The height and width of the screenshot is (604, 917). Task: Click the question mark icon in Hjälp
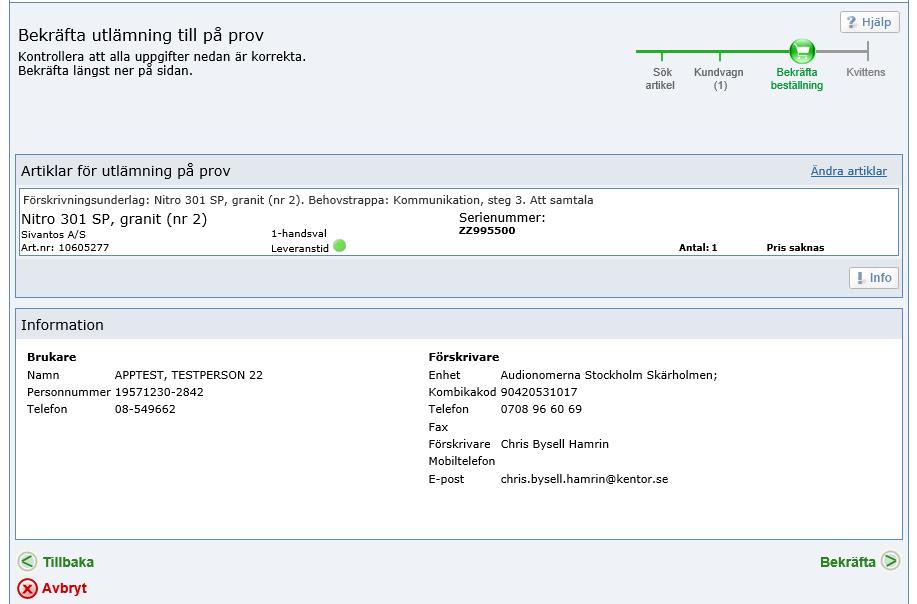click(852, 22)
